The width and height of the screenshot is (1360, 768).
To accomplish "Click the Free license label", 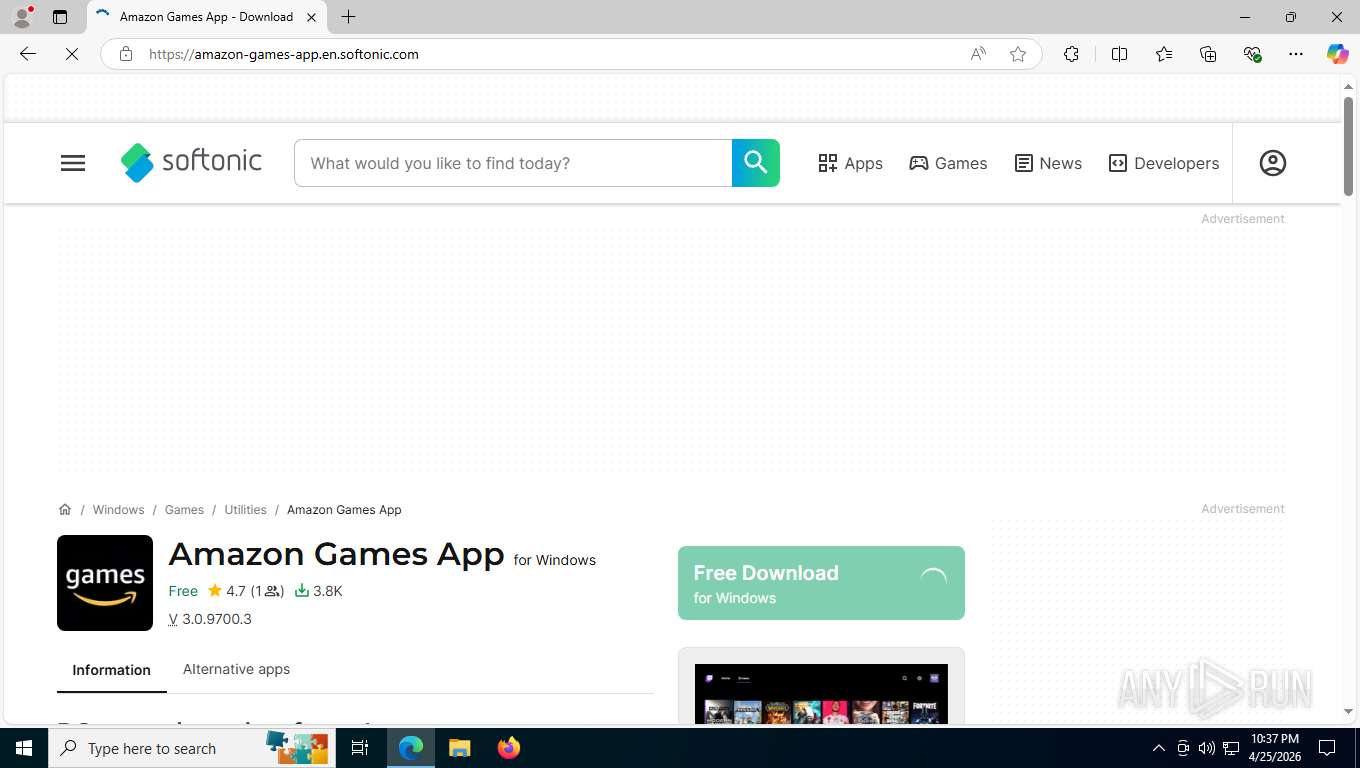I will click(183, 591).
